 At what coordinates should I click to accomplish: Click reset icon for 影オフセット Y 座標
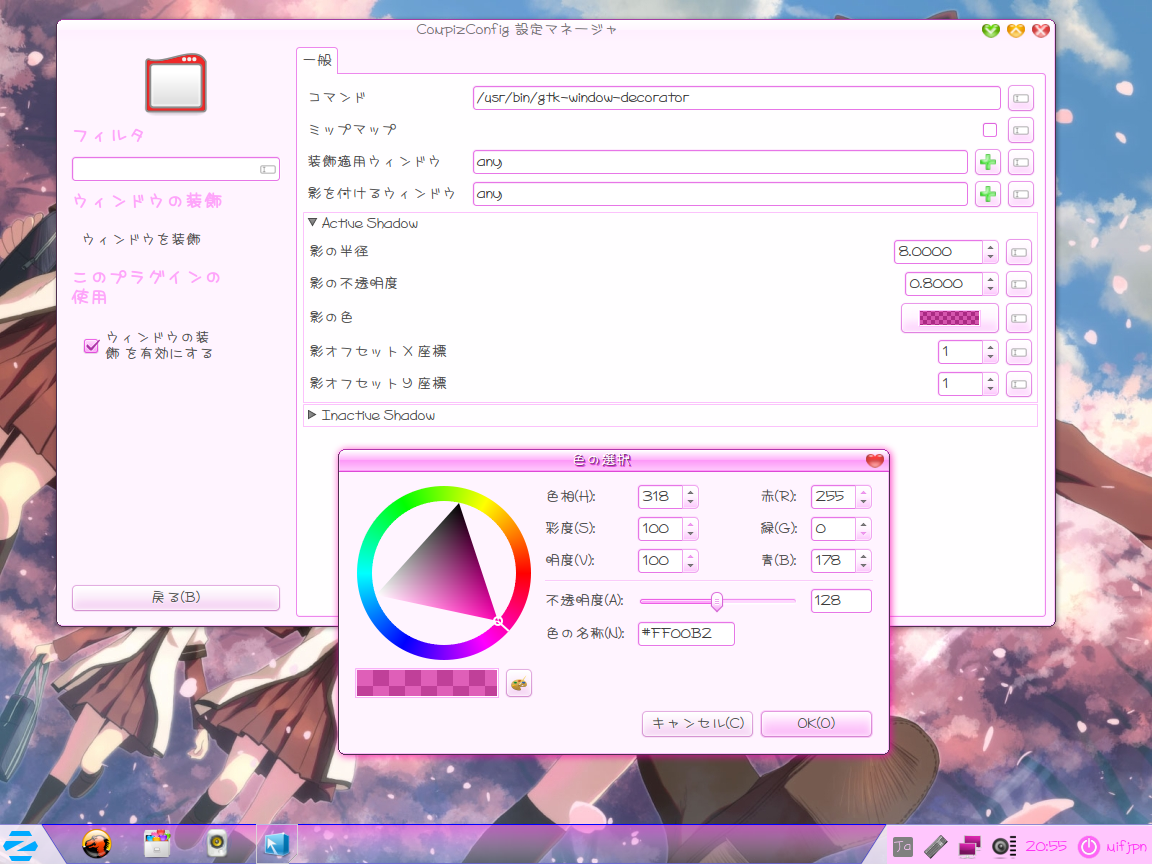click(1018, 384)
